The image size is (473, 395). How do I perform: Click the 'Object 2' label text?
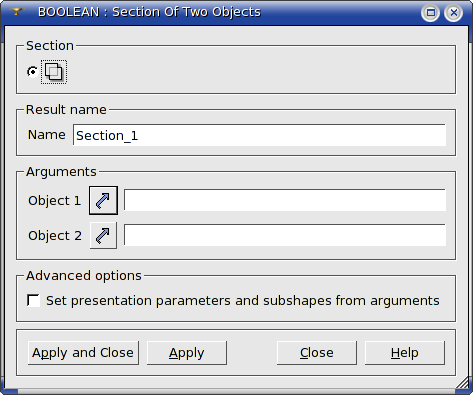(55, 236)
